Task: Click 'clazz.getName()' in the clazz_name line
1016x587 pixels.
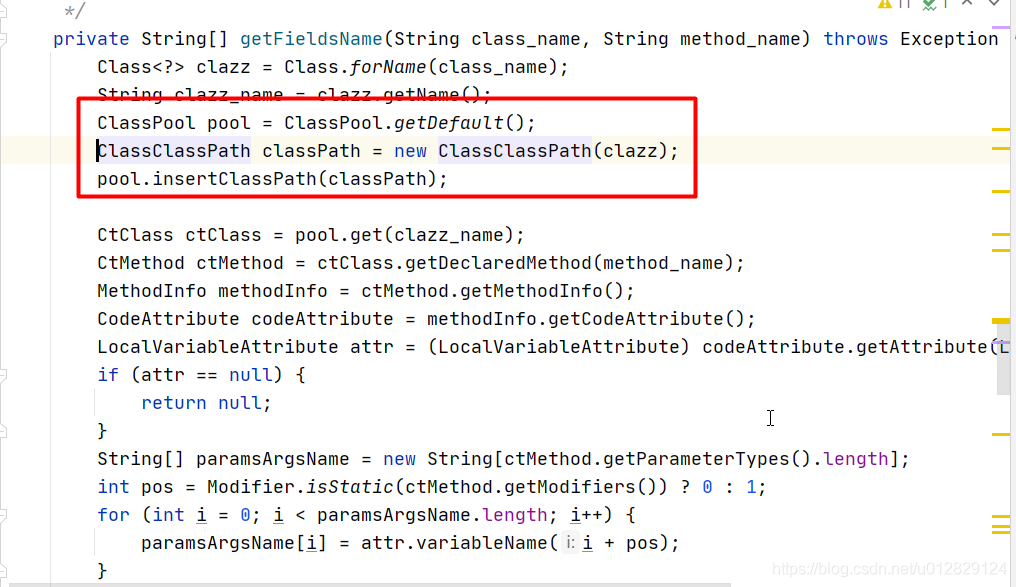Action: coord(399,95)
